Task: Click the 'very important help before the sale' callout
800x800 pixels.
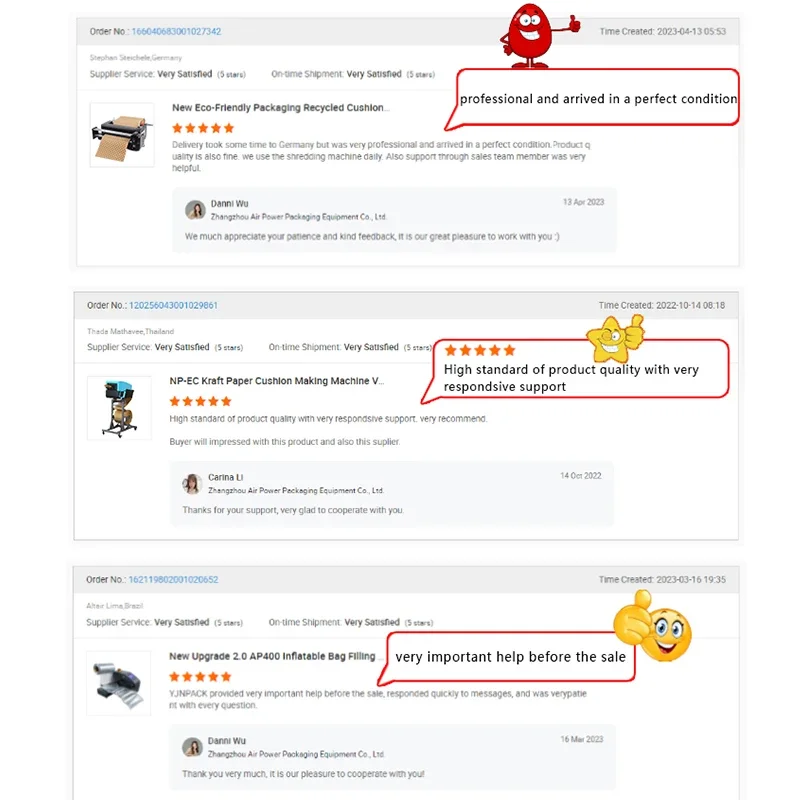Action: [x=509, y=657]
